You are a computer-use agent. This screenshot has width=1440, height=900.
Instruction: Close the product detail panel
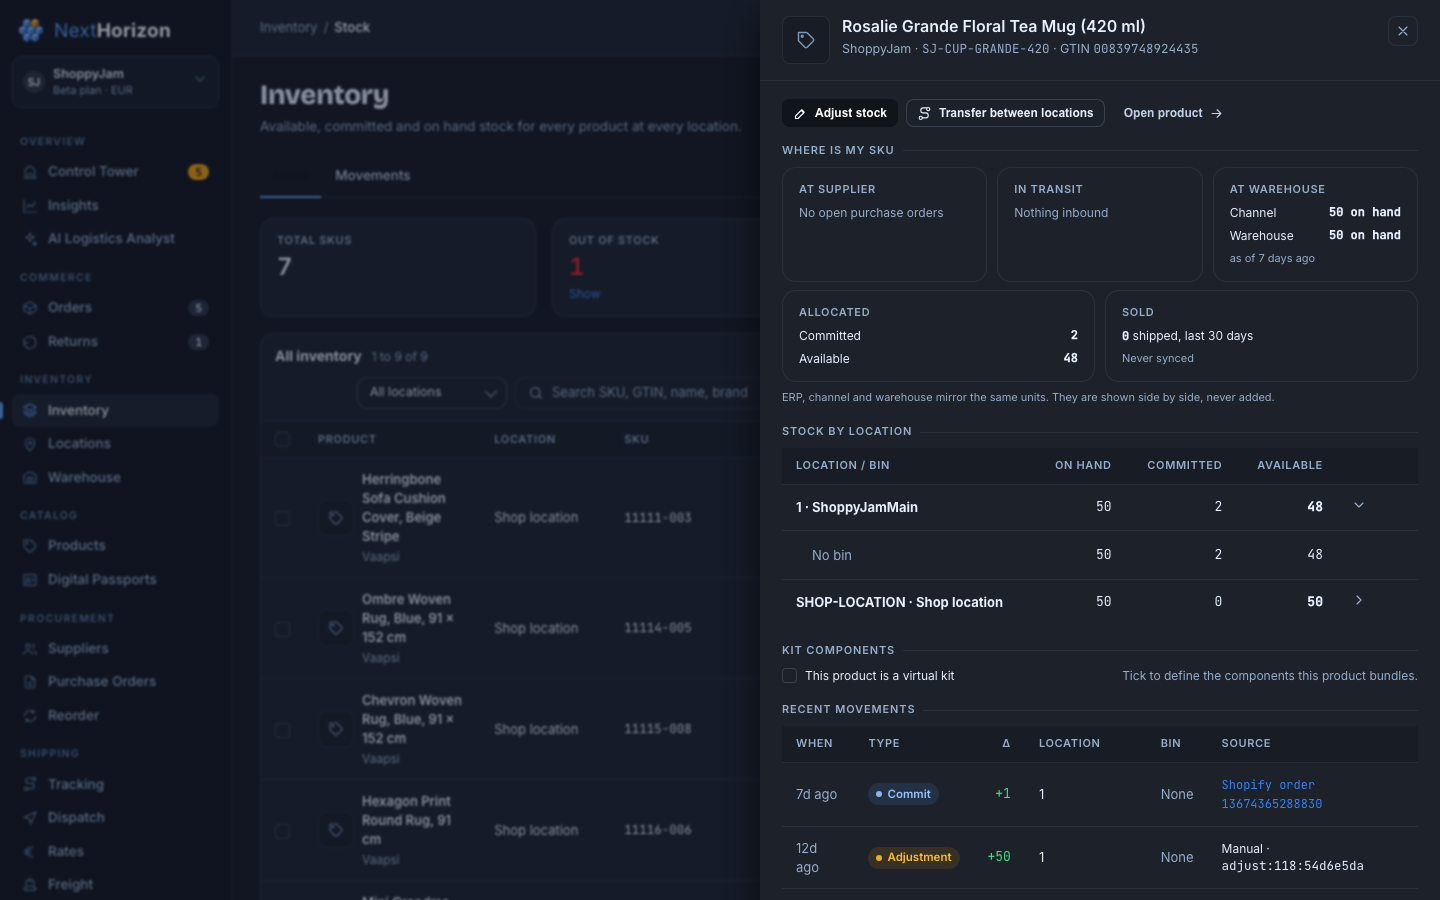pos(1403,31)
